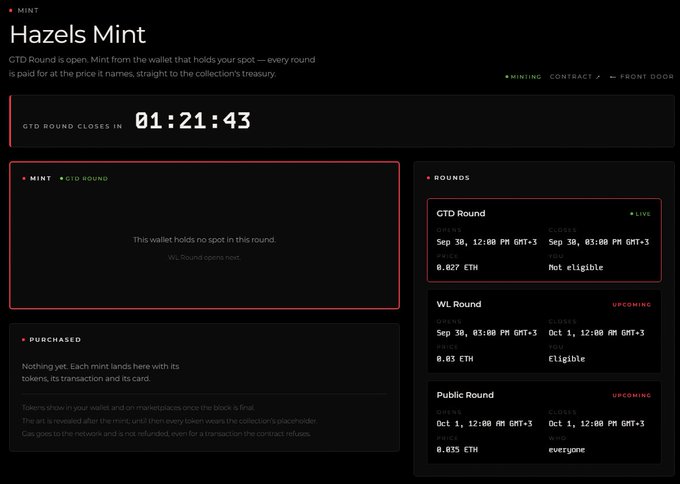Screen dimensions: 680x484
Task: Click the 0.035 ETH price value
Action: coord(457,450)
